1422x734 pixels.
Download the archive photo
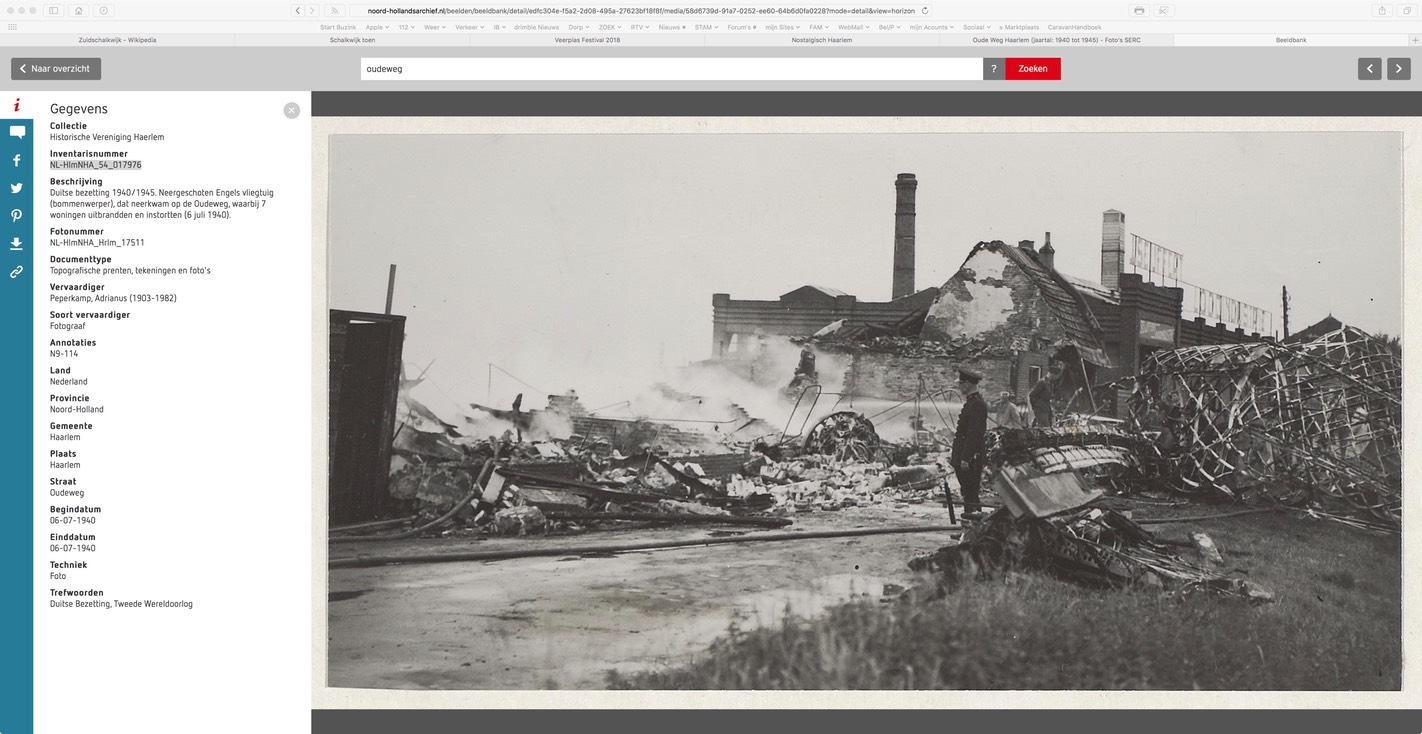click(17, 244)
